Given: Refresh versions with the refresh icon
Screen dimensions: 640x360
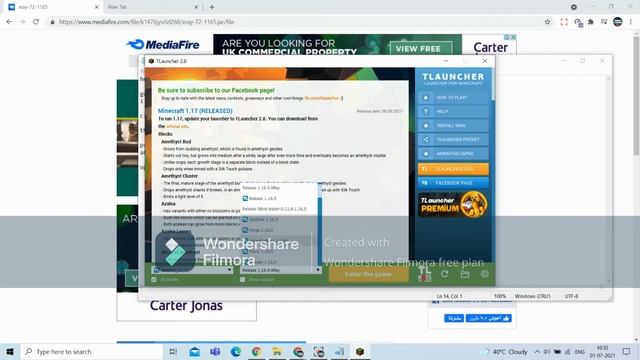Looking at the screenshot, I should pyautogui.click(x=444, y=274).
